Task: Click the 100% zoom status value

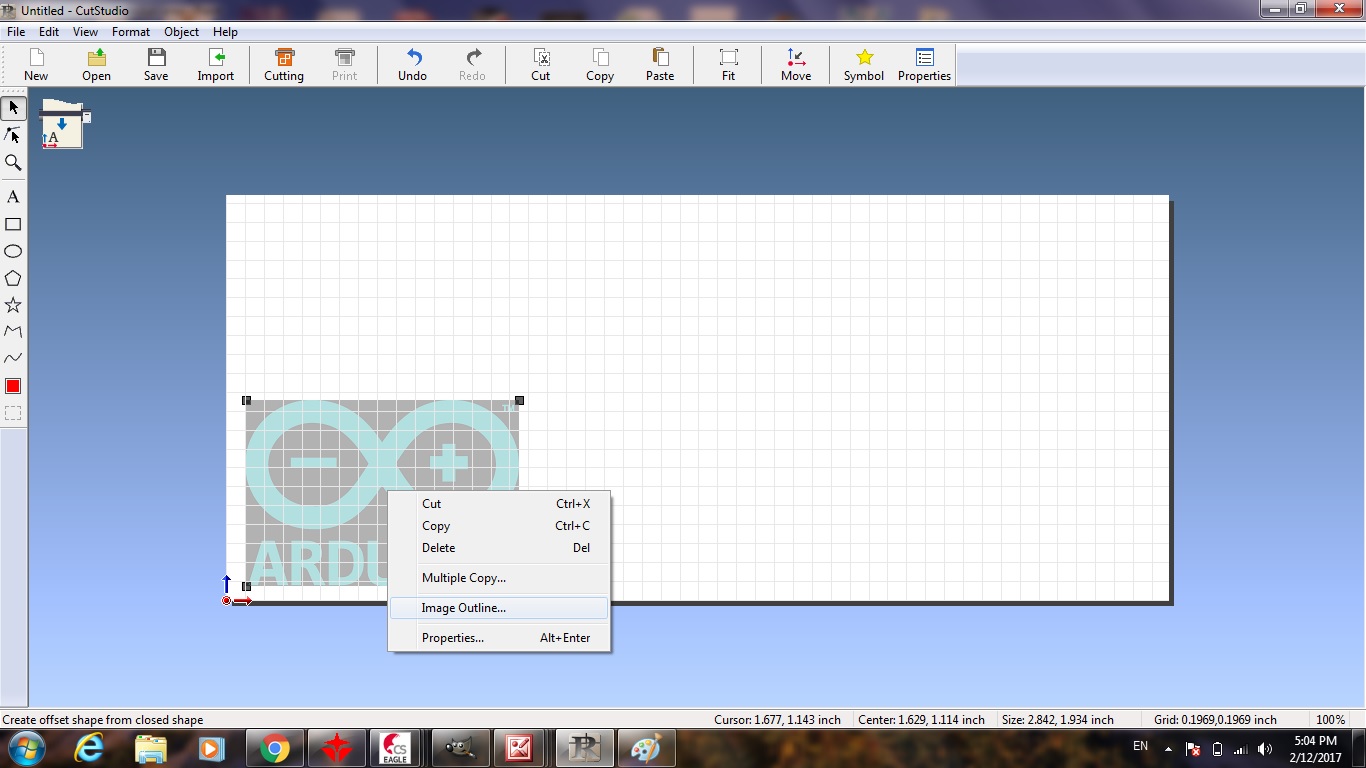Action: tap(1330, 720)
